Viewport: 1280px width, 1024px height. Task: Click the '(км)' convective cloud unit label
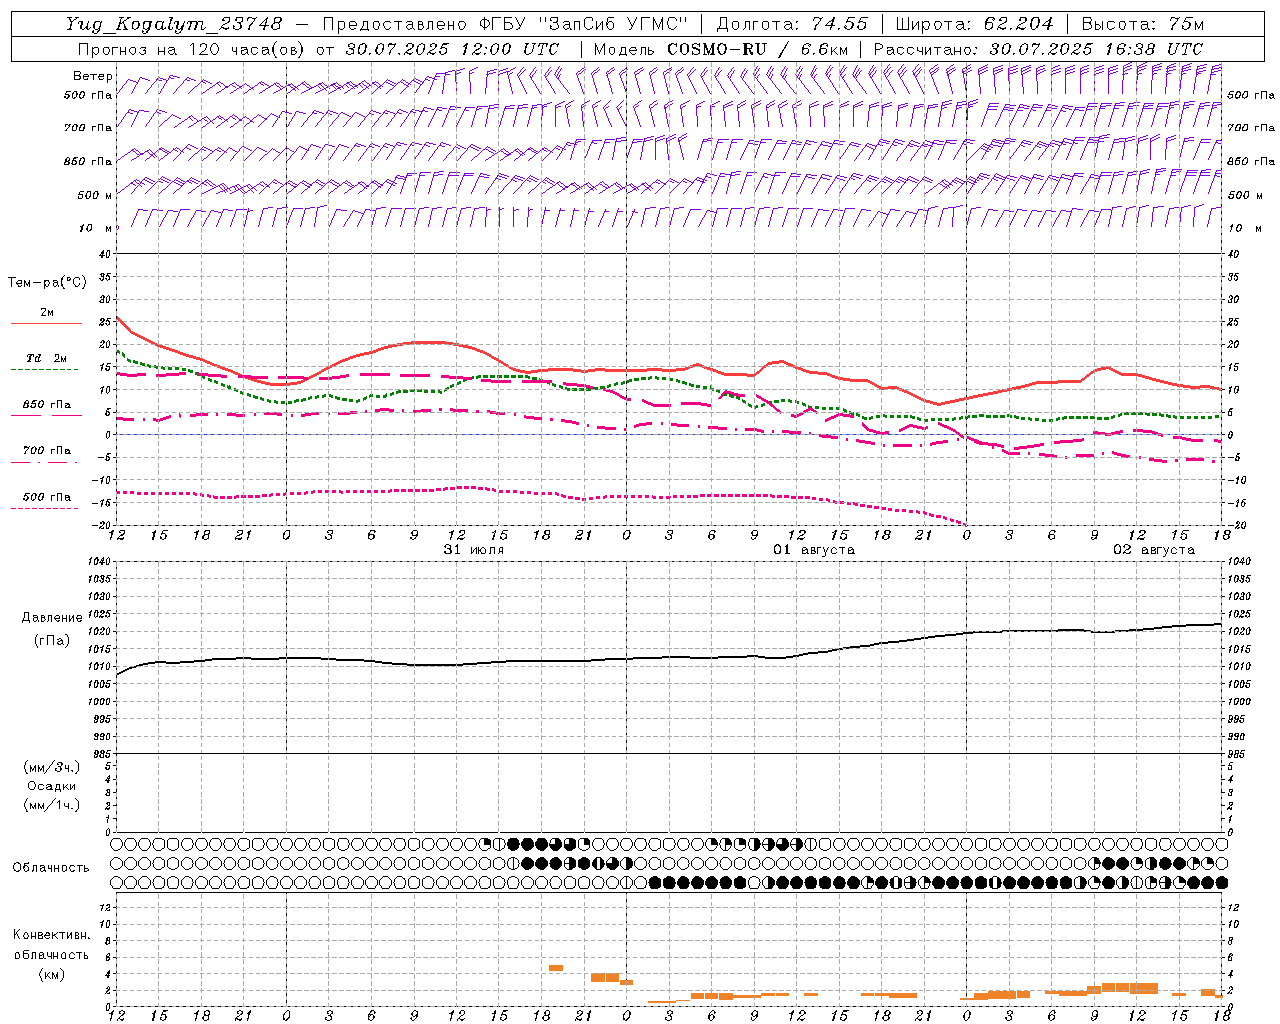[51, 973]
